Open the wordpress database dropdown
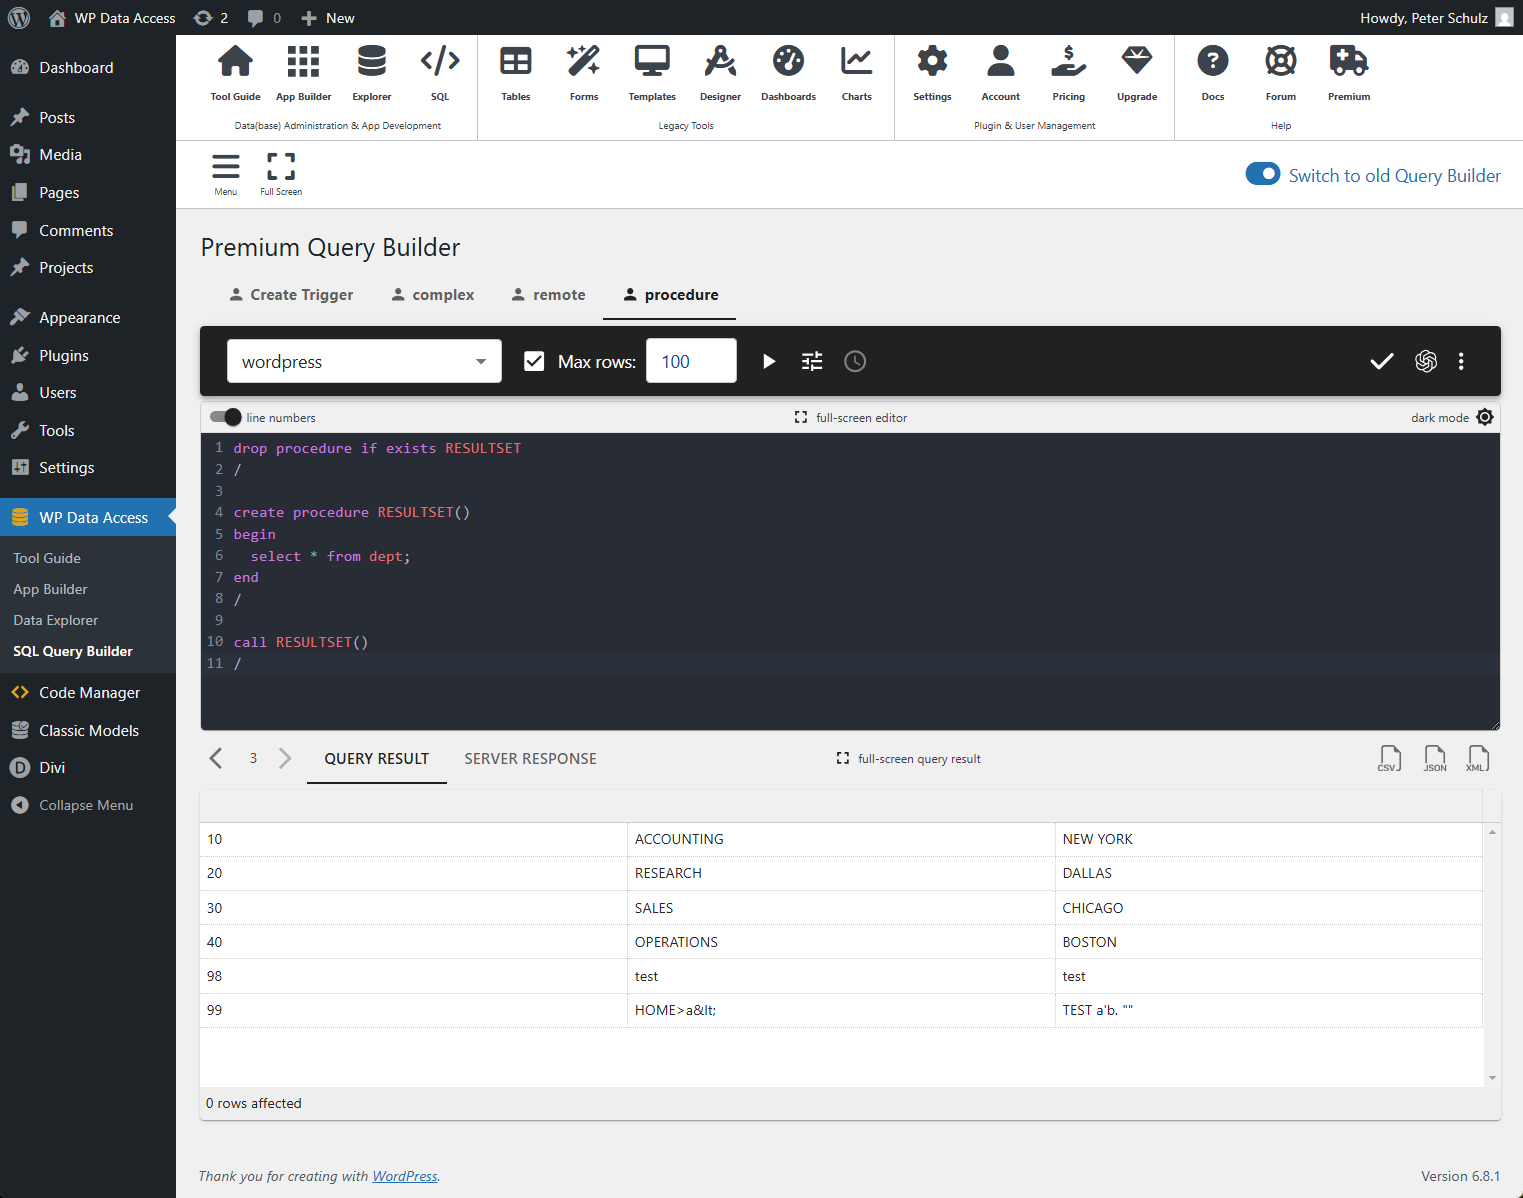 point(364,361)
